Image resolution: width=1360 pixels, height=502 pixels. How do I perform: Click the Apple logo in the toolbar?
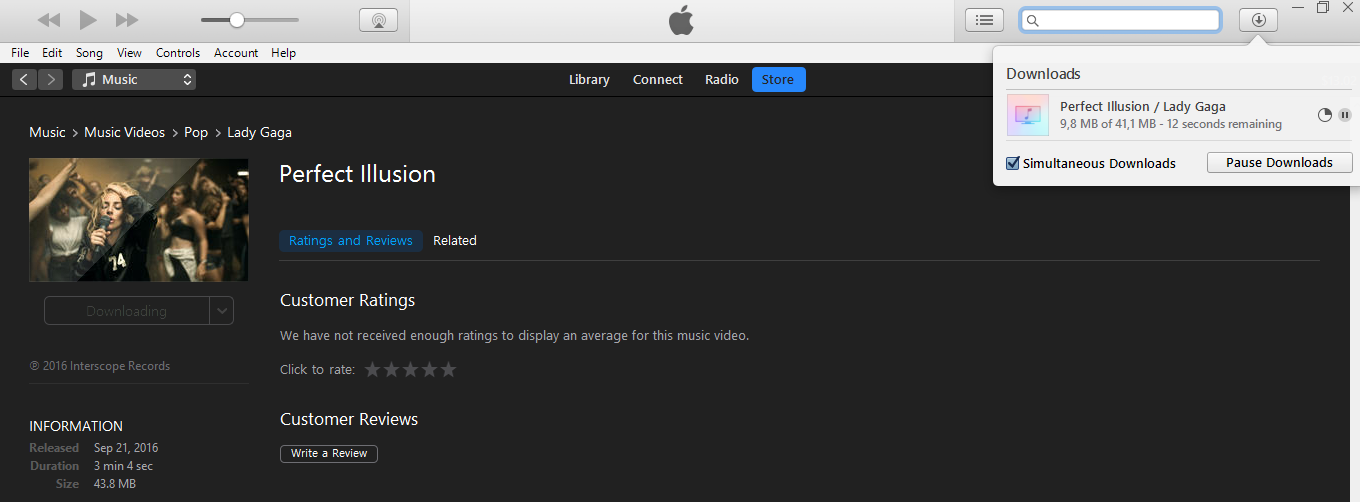681,20
